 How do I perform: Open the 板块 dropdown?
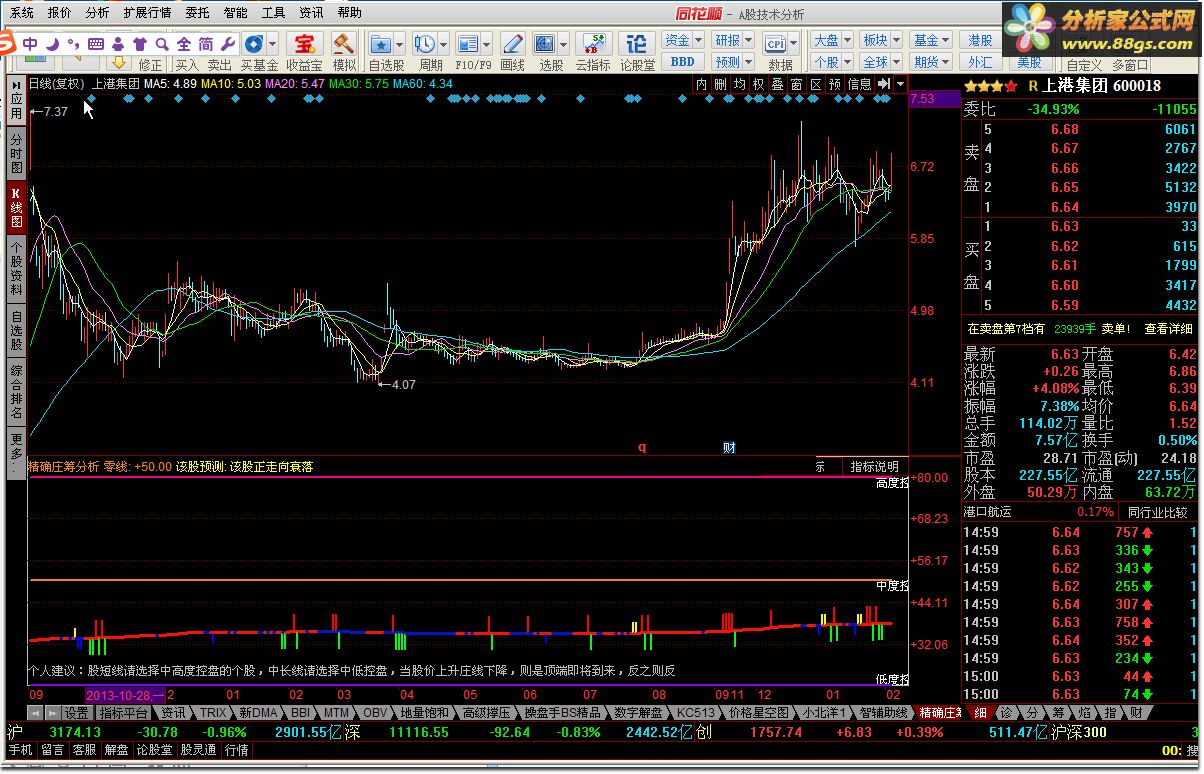tap(880, 40)
